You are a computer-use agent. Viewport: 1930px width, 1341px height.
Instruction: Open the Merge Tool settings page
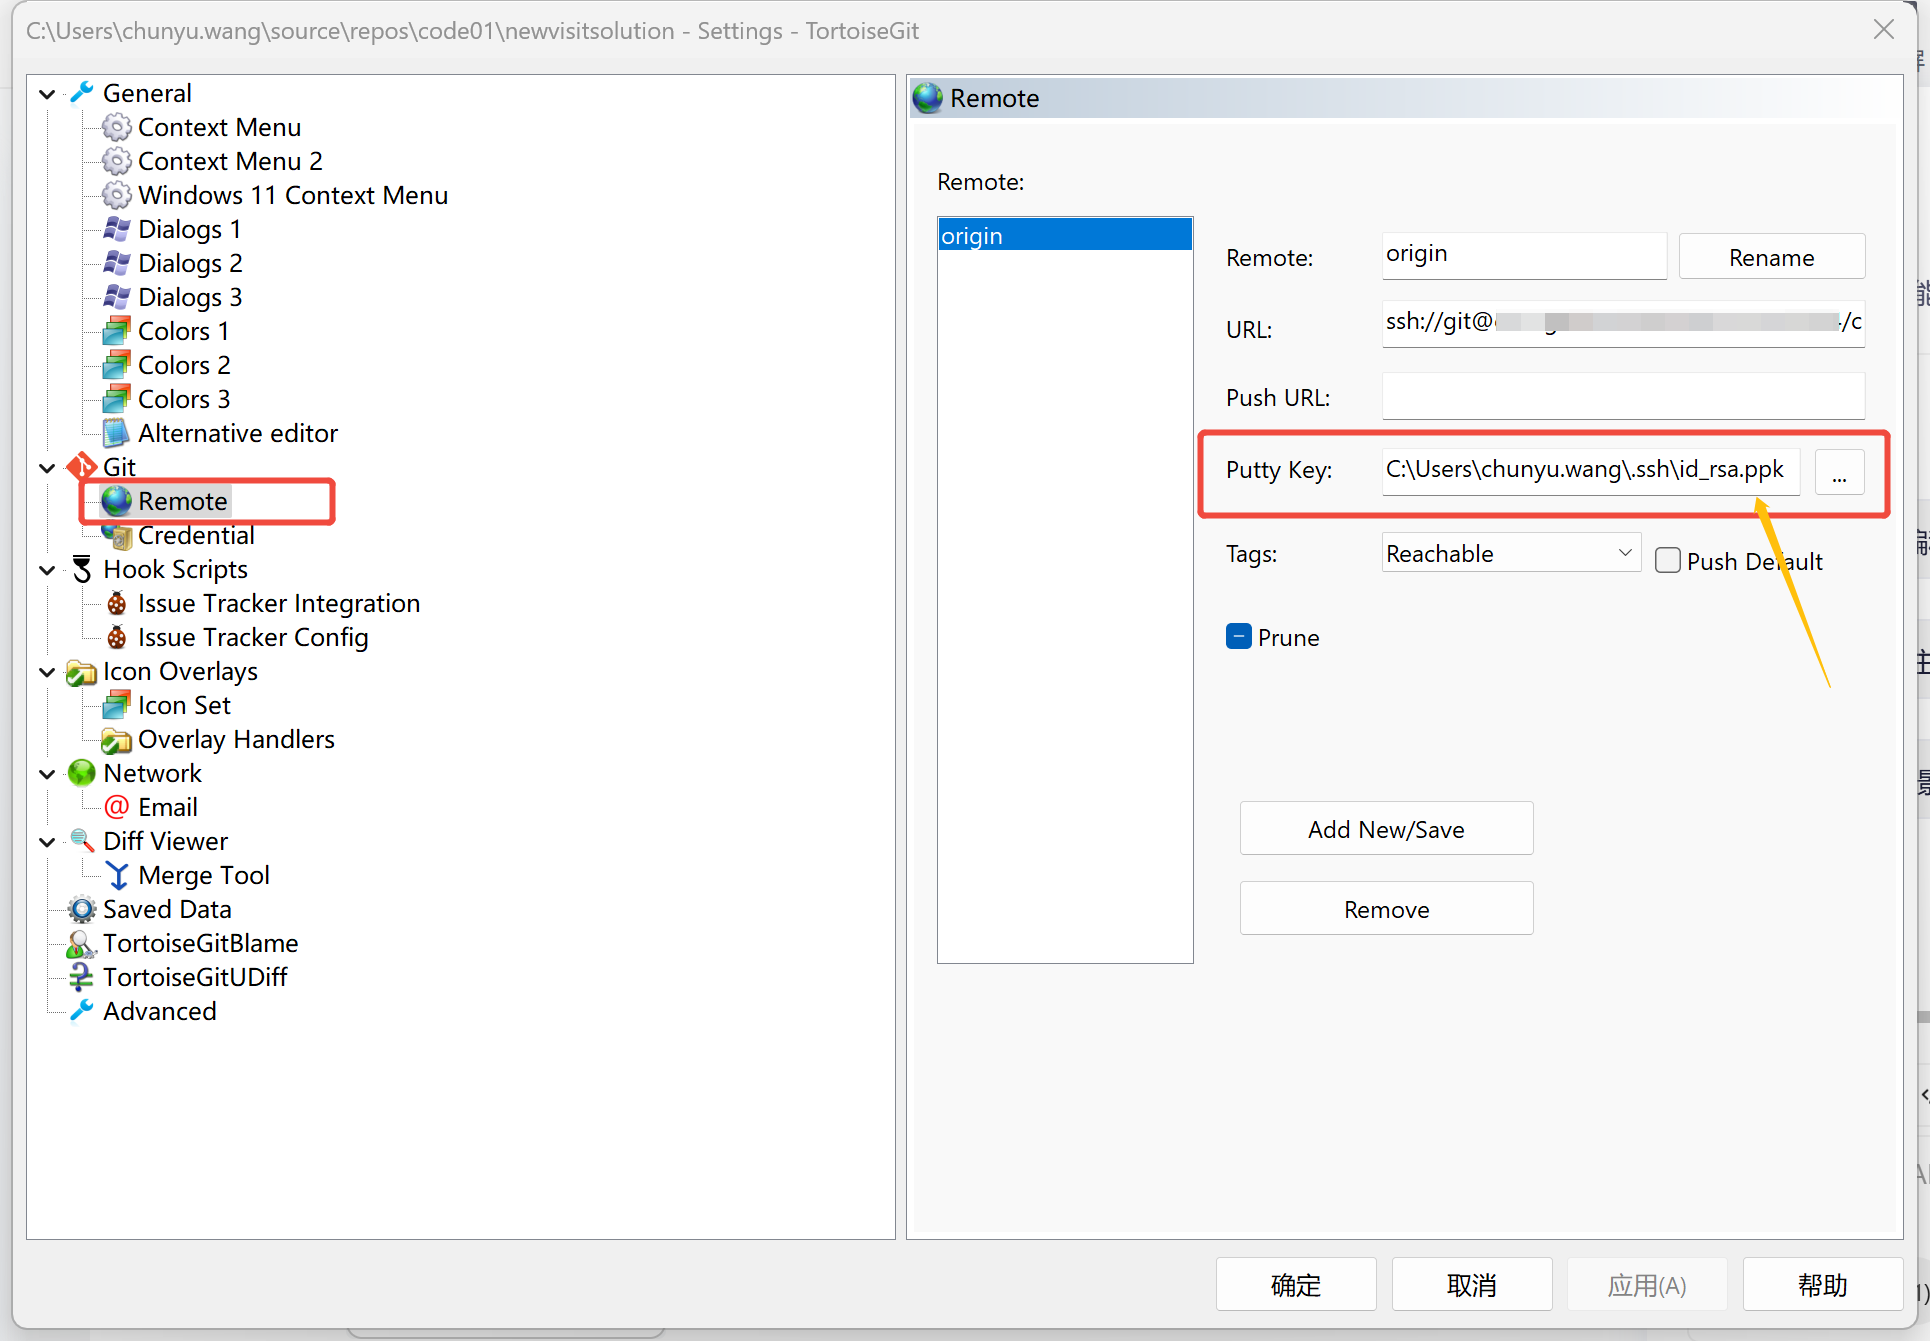pos(204,875)
